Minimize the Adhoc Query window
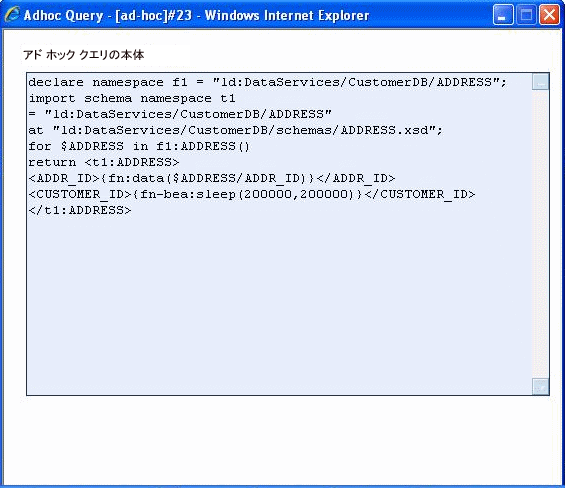Viewport: 565px width, 488px height. click(503, 15)
